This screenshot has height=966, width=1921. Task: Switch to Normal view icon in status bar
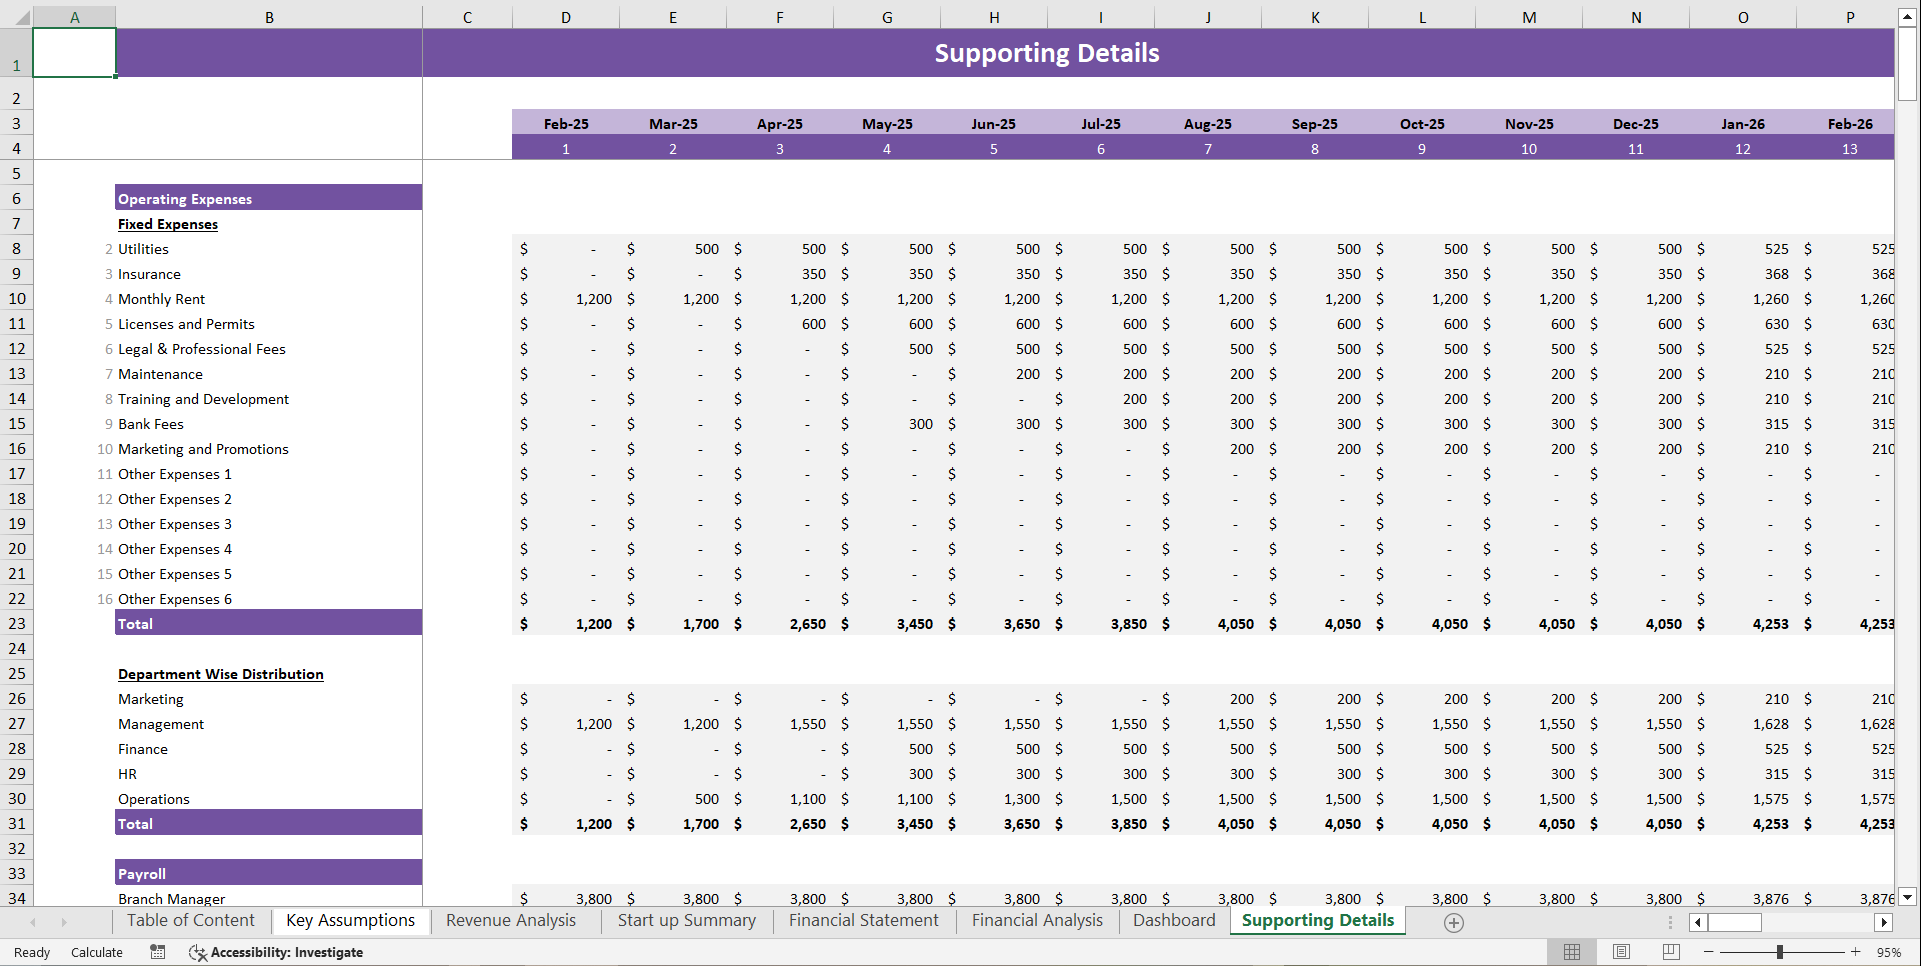(1571, 952)
